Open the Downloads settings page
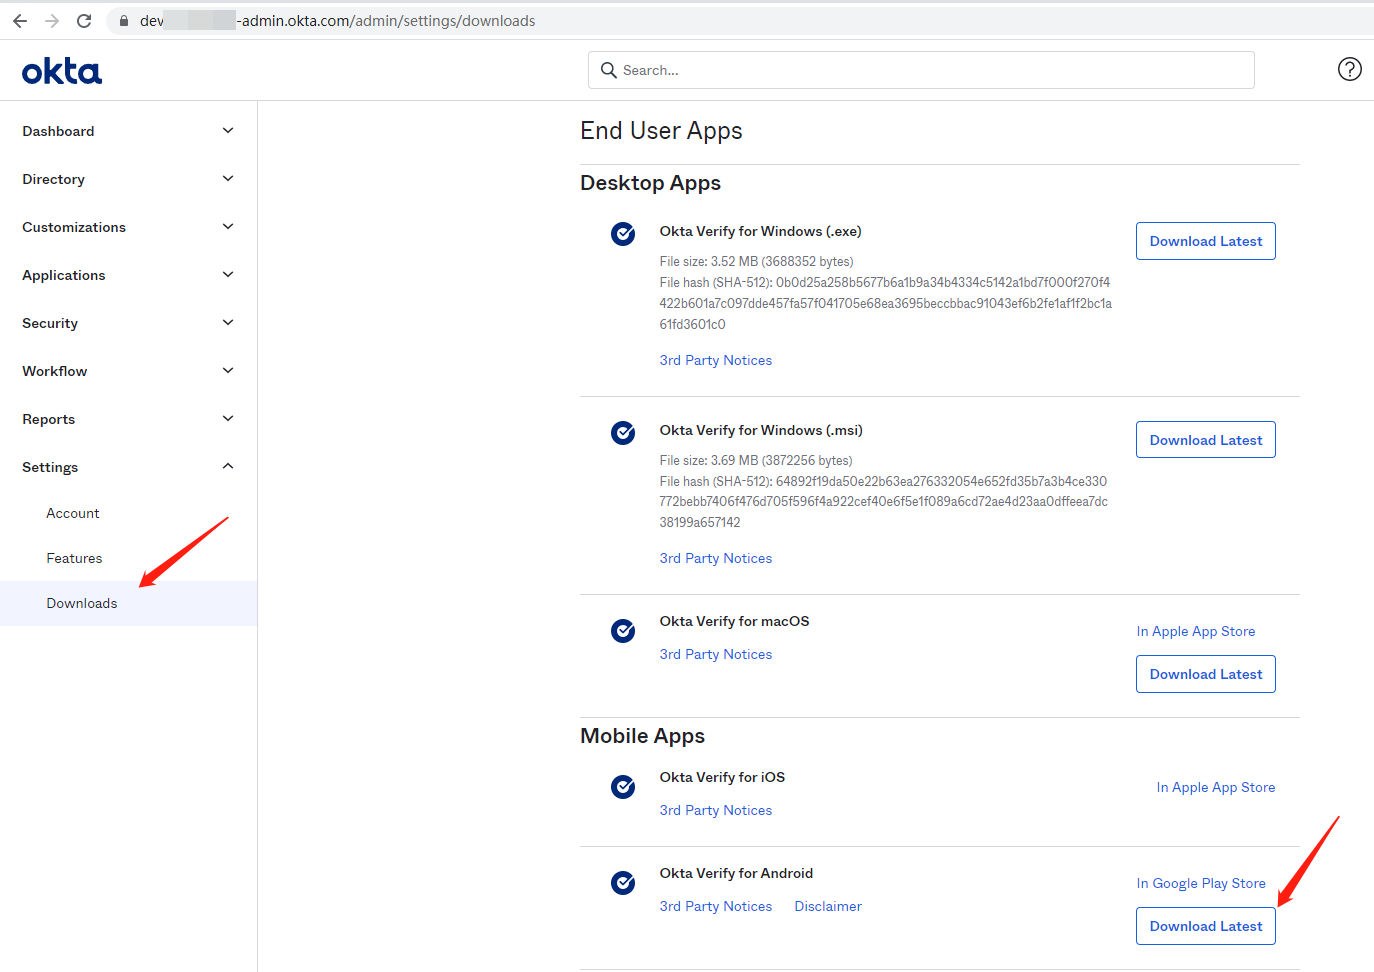The width and height of the screenshot is (1374, 972). (82, 603)
